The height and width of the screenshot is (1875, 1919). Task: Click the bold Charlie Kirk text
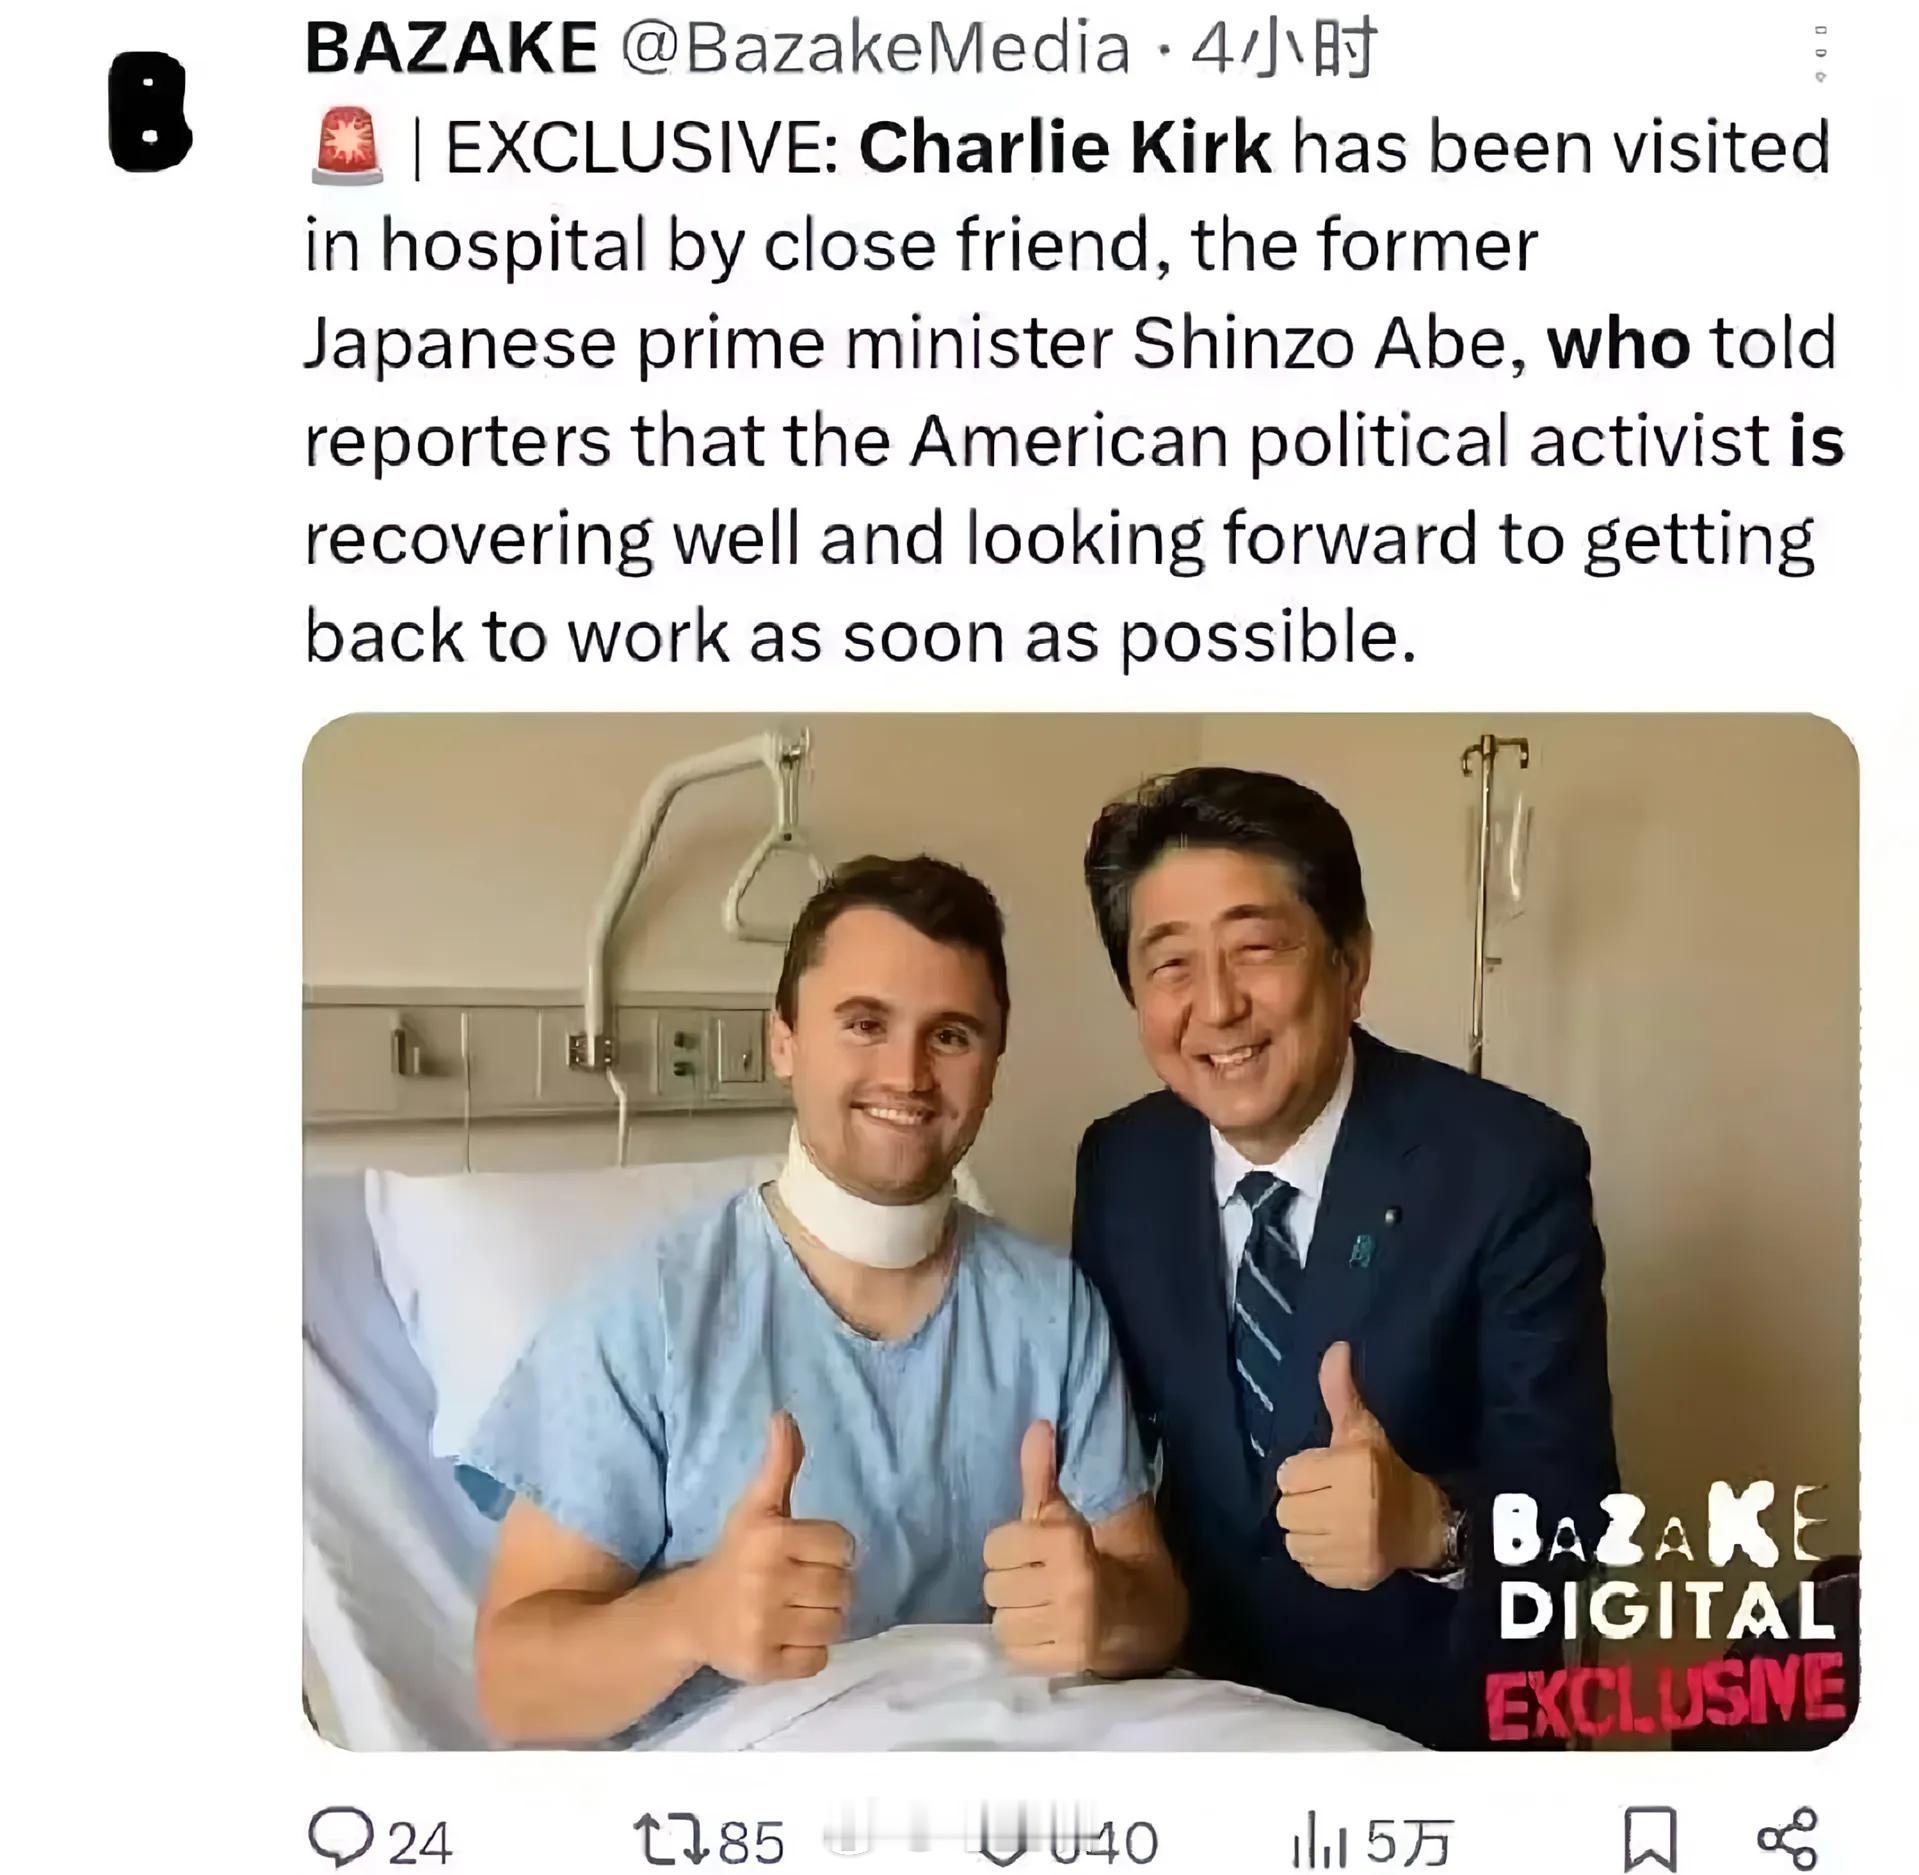[x=1065, y=147]
